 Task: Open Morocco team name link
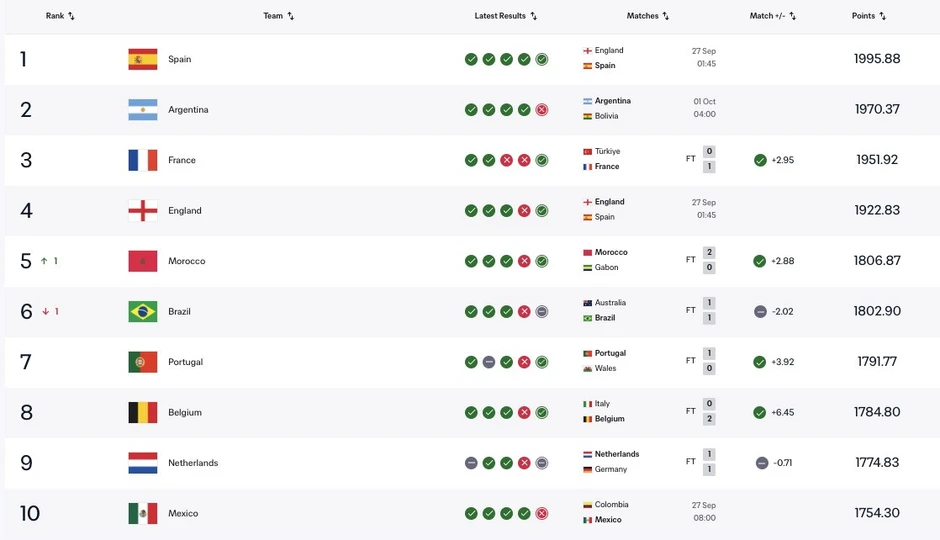[x=186, y=261]
